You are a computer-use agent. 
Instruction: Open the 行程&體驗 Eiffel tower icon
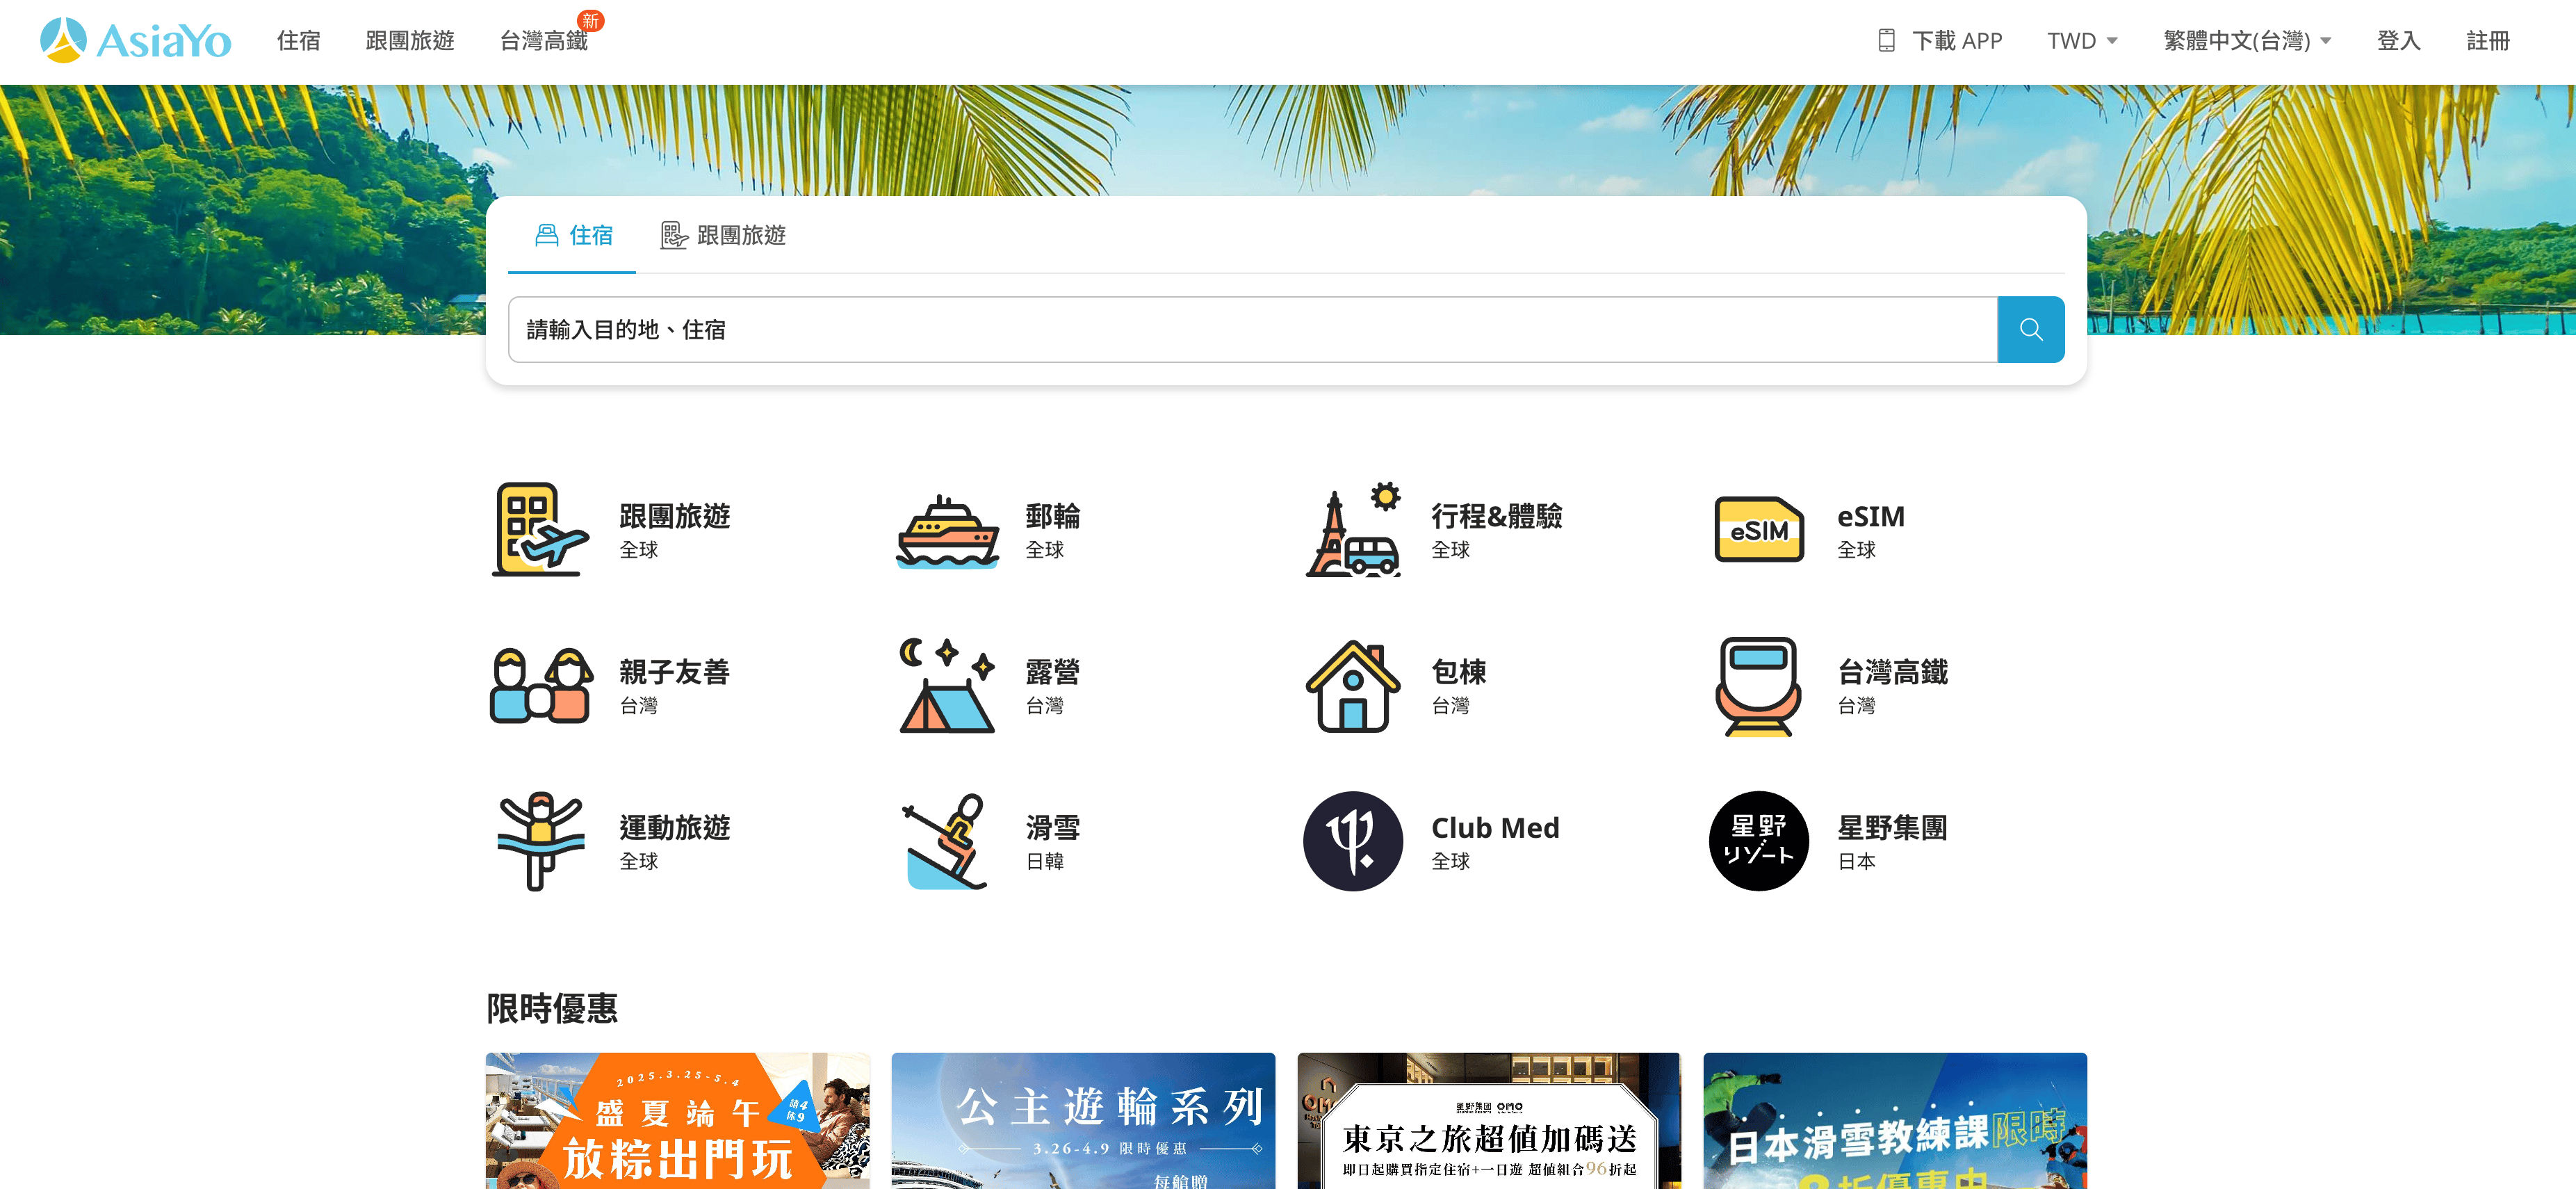coord(1352,531)
